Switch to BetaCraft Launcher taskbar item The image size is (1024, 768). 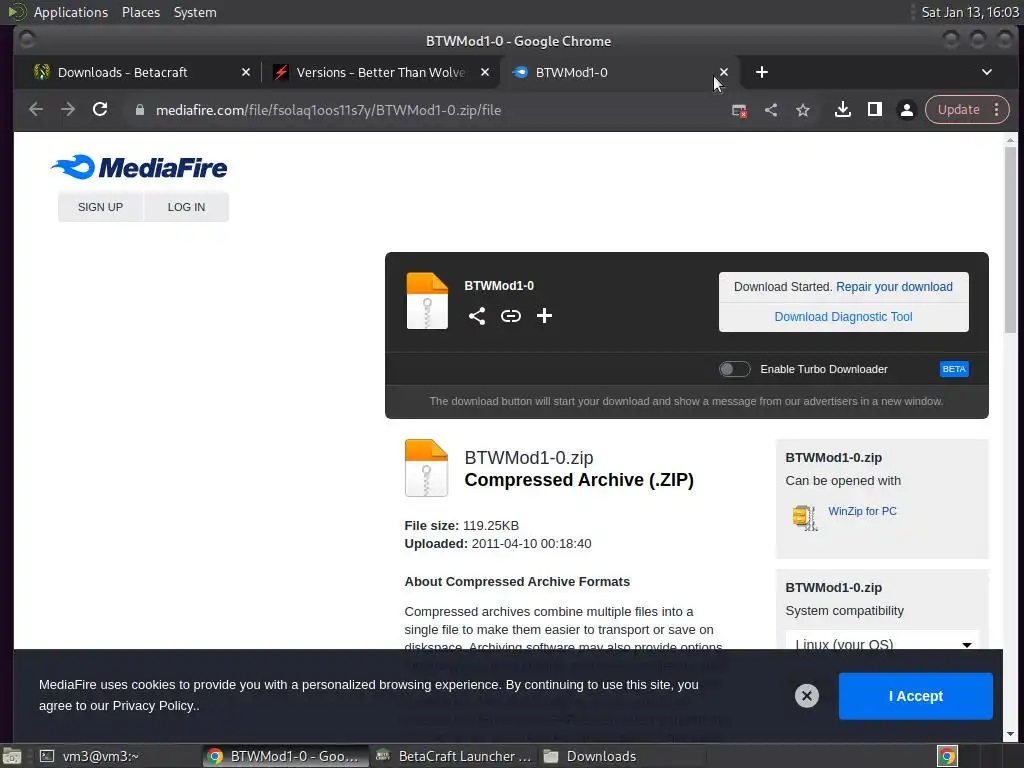point(454,756)
